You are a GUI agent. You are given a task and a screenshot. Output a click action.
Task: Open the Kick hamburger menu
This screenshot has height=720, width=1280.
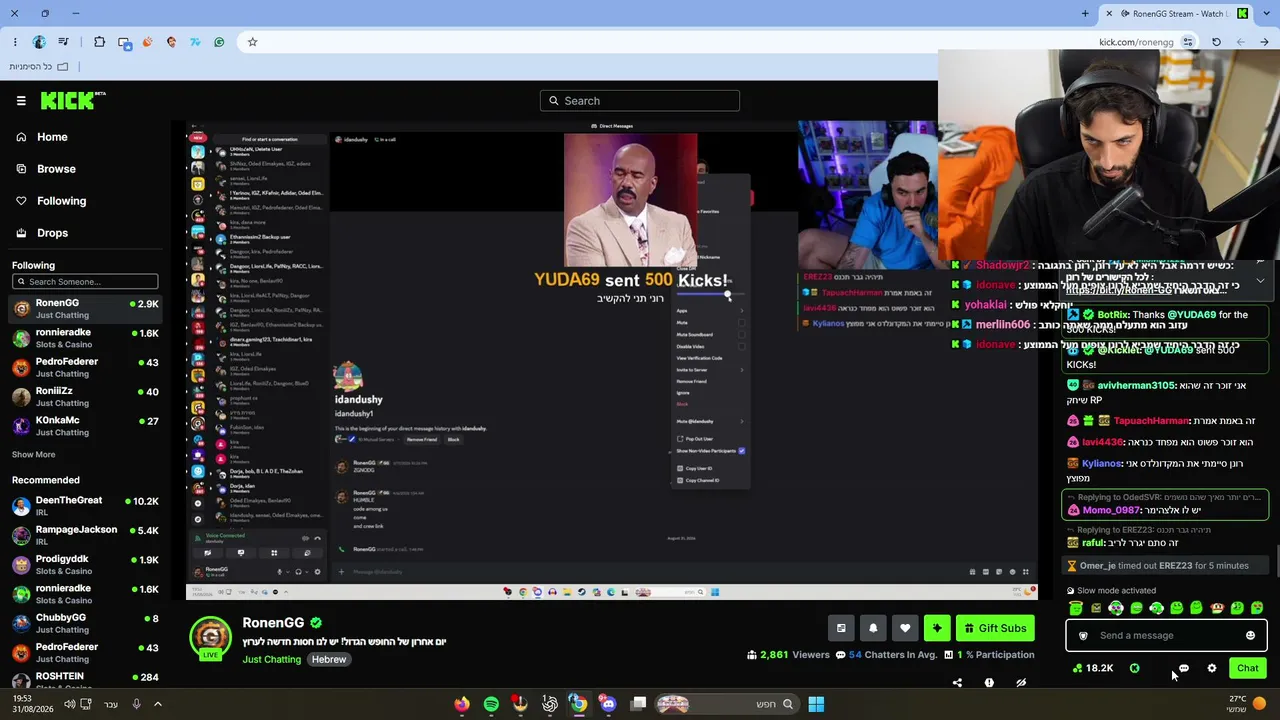point(21,100)
